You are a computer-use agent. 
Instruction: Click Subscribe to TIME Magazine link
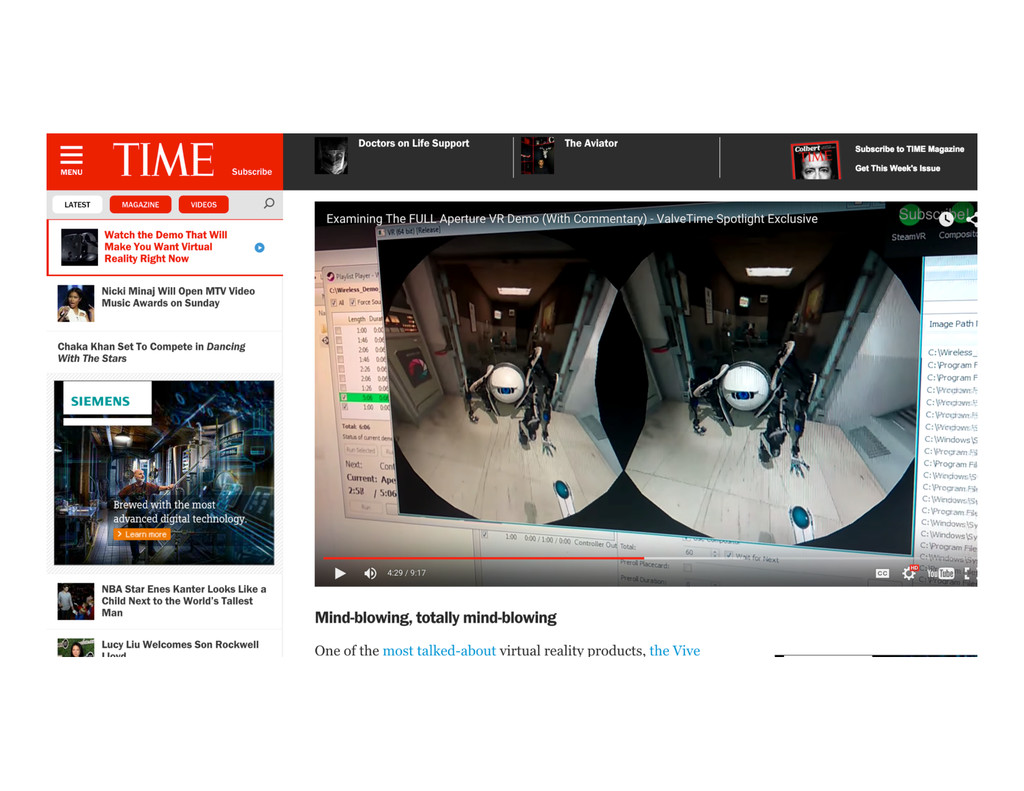tap(909, 149)
